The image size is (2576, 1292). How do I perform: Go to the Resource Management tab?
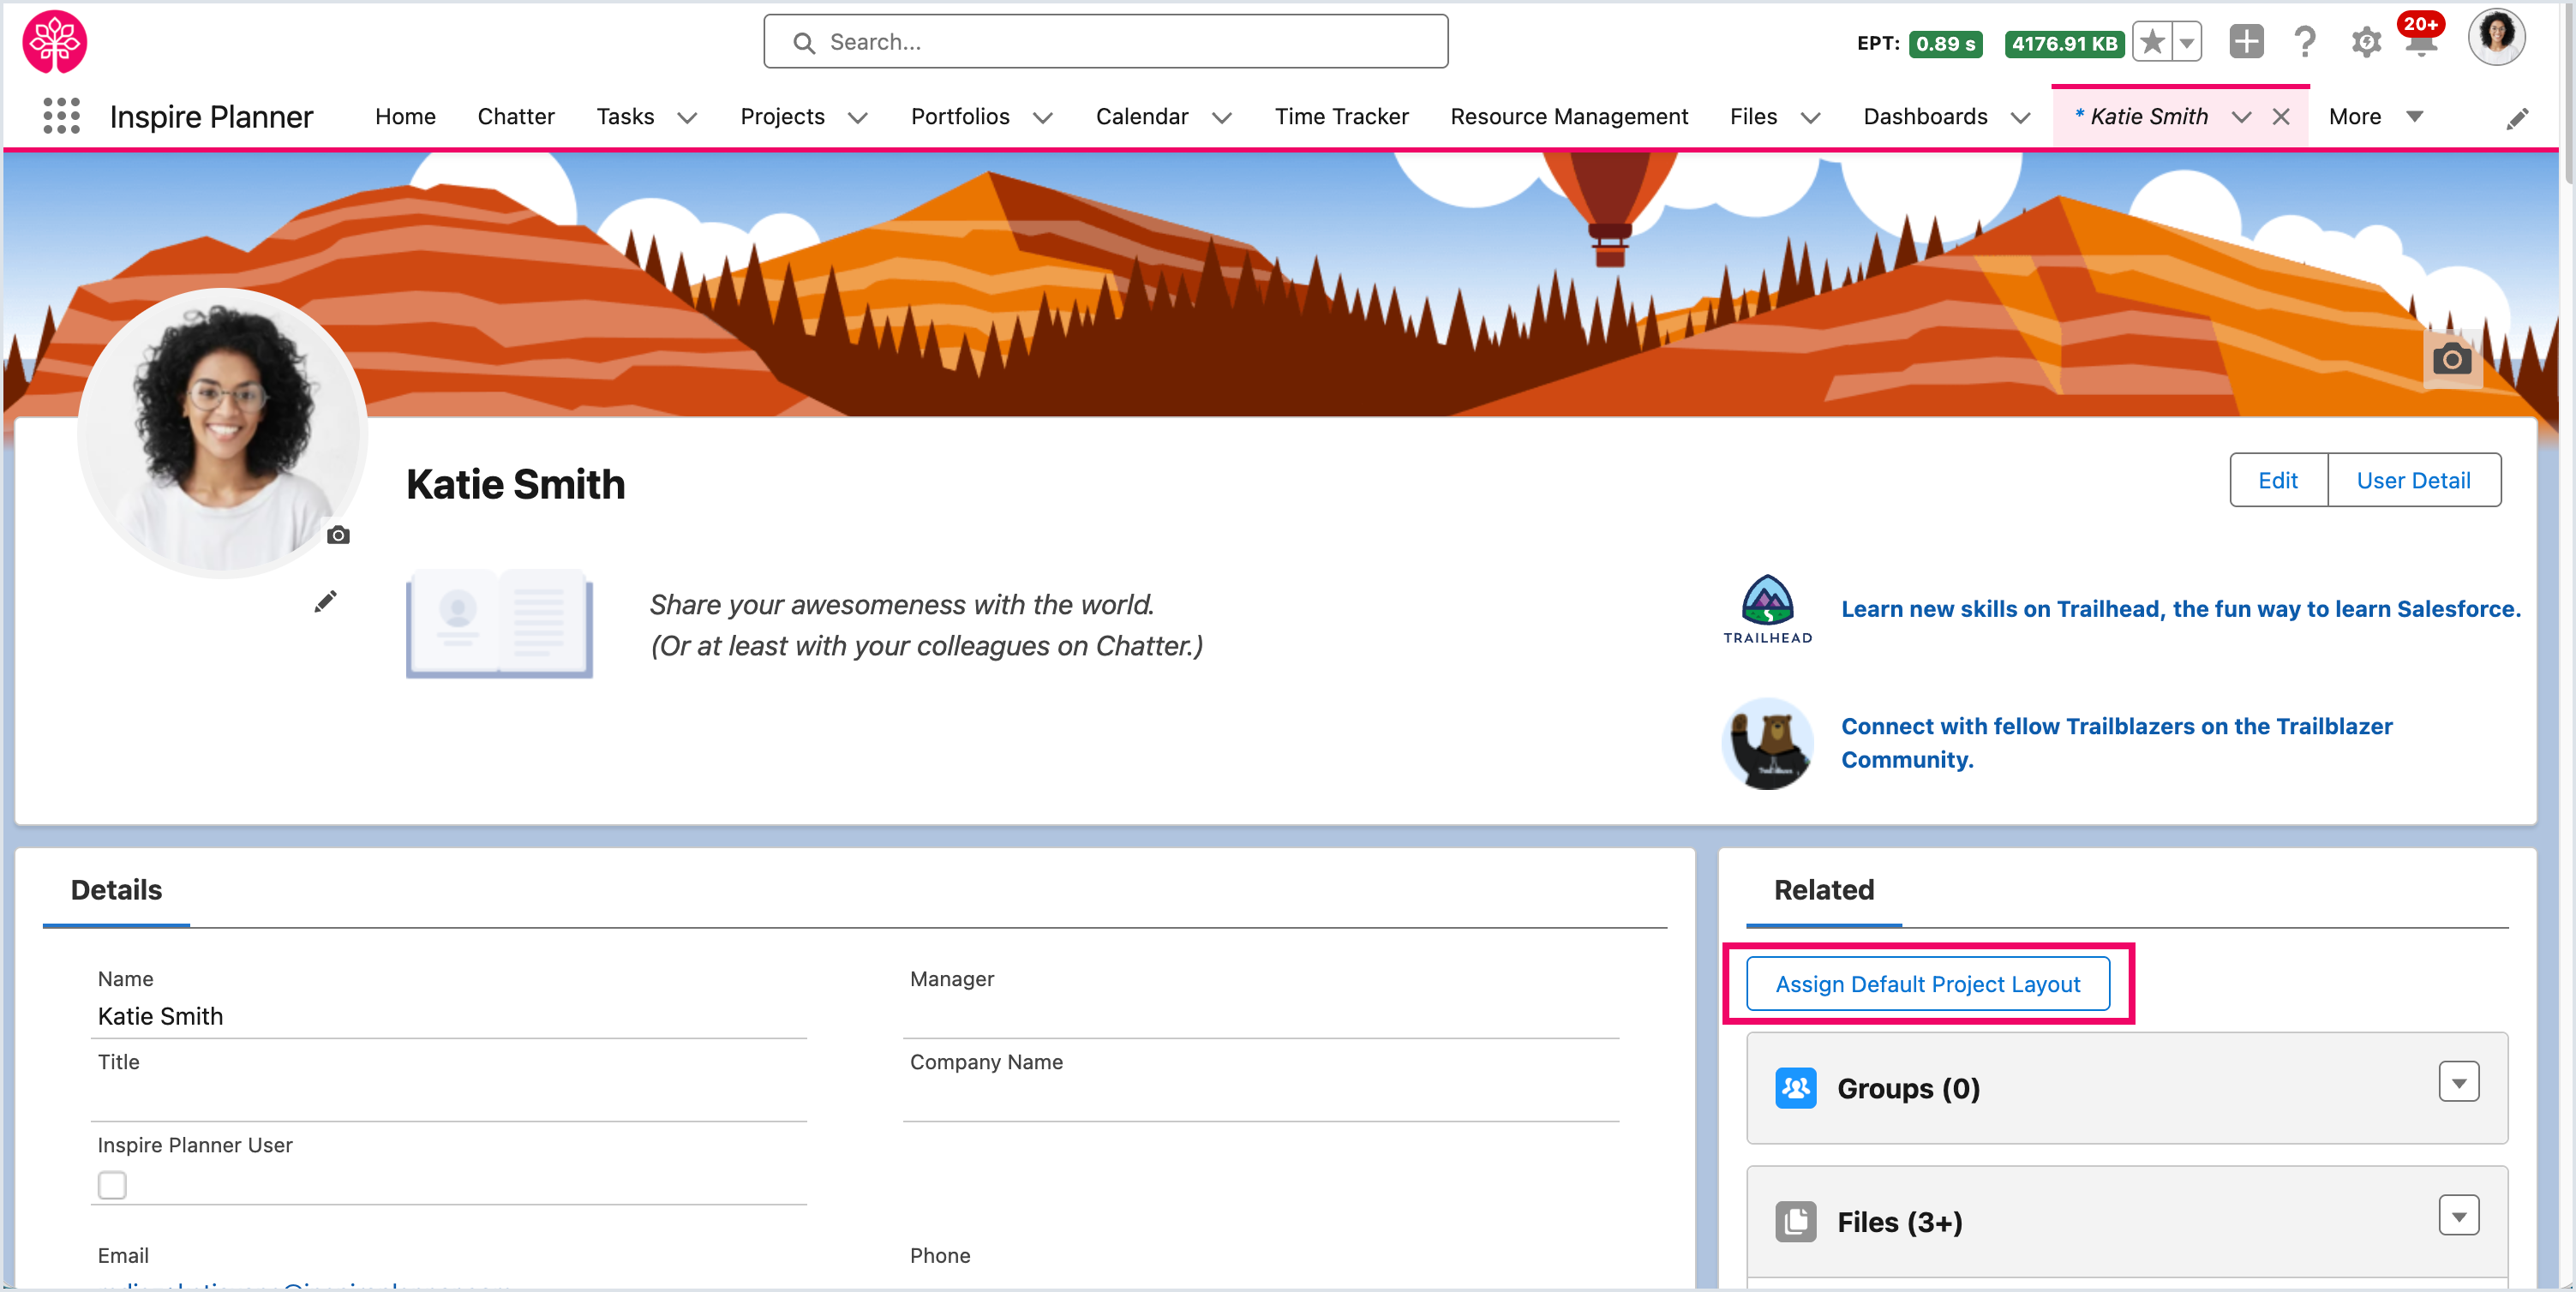click(1568, 117)
